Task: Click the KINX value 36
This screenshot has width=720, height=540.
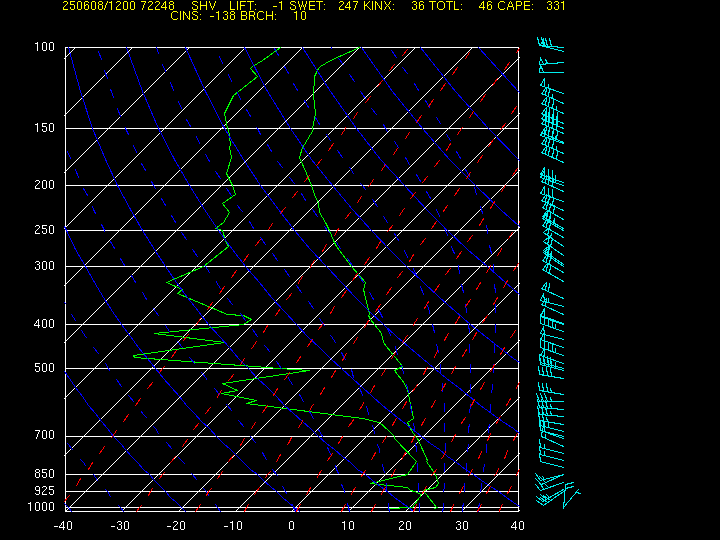Action: pos(418,6)
